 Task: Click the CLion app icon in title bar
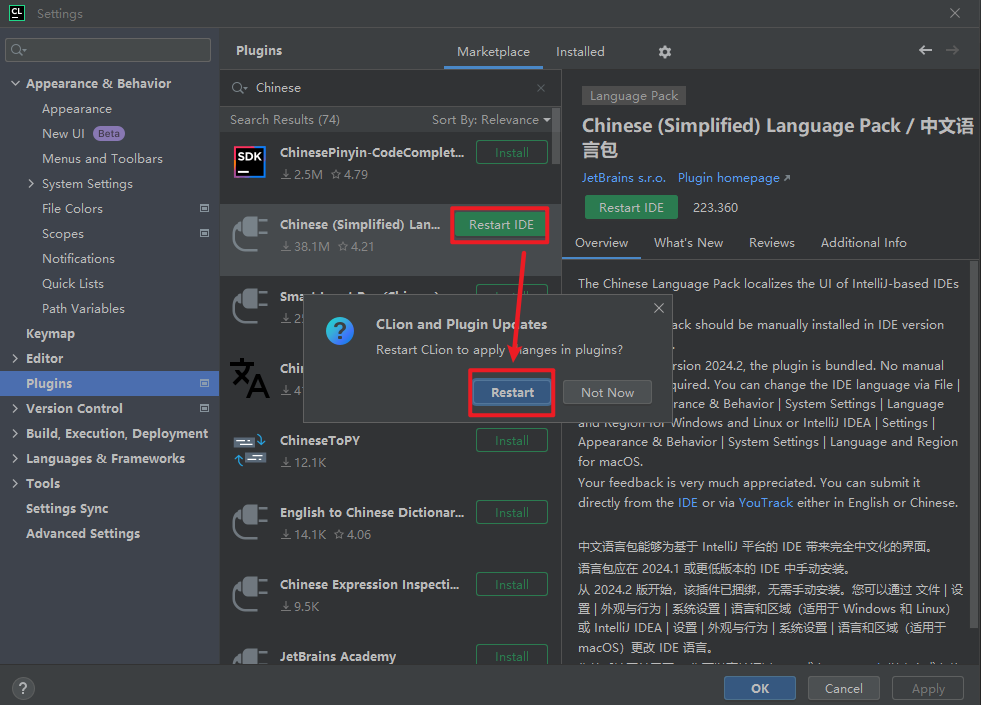pyautogui.click(x=16, y=13)
